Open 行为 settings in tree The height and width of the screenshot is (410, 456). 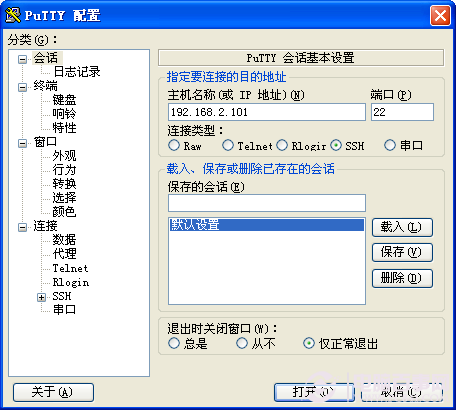coord(64,170)
